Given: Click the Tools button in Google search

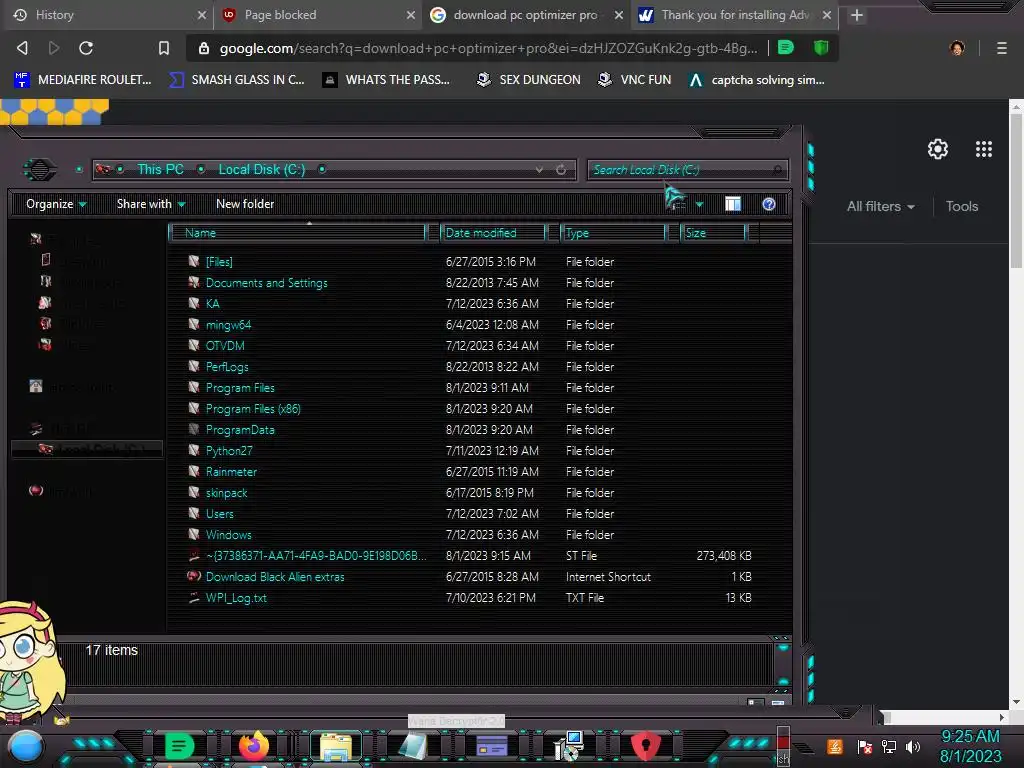Looking at the screenshot, I should click(962, 206).
